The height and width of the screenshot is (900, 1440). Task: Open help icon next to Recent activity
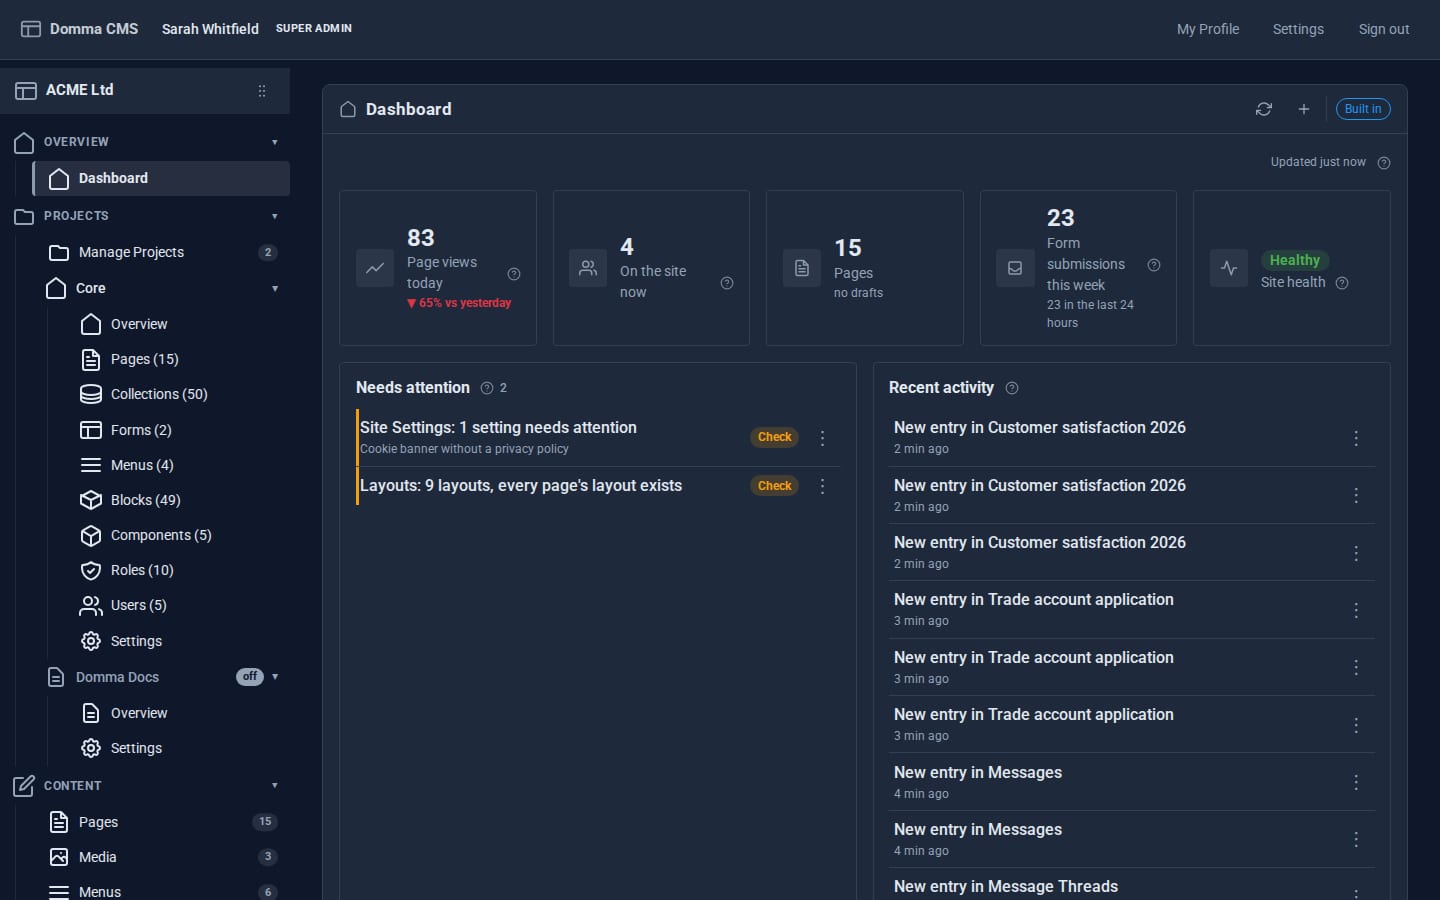point(1012,388)
